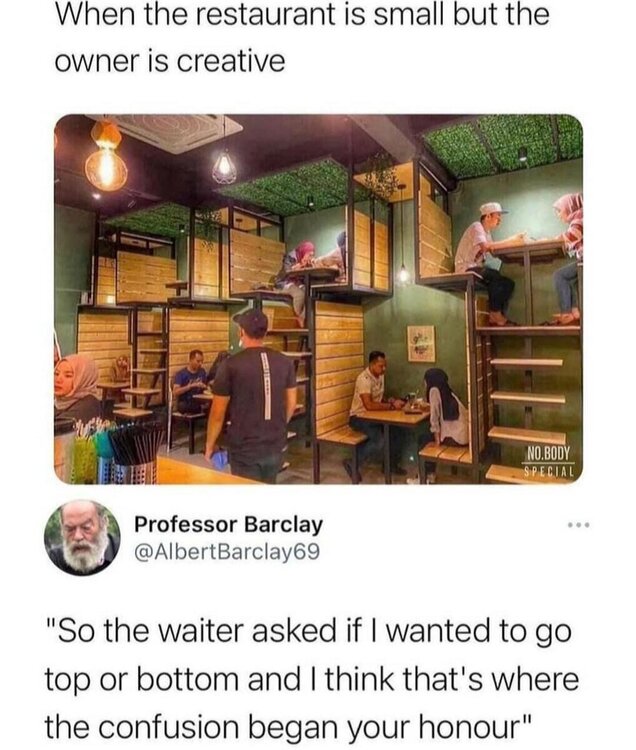Click the man in blue shirt seated downstairs
Image resolution: width=636 pixels, height=750 pixels.
coord(190,380)
